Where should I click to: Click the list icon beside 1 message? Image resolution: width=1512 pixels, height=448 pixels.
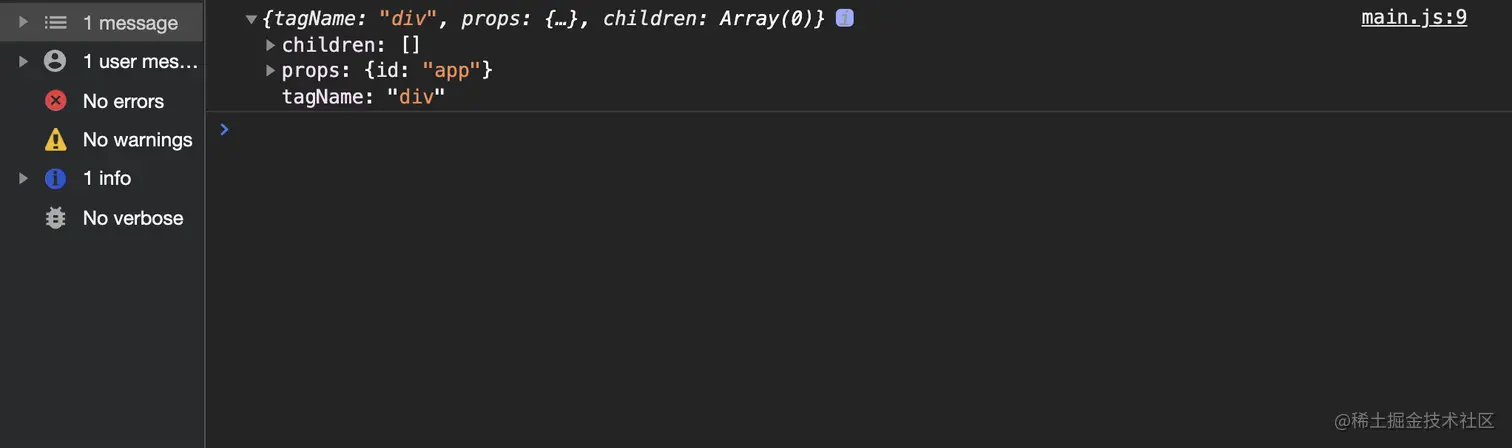[x=56, y=22]
